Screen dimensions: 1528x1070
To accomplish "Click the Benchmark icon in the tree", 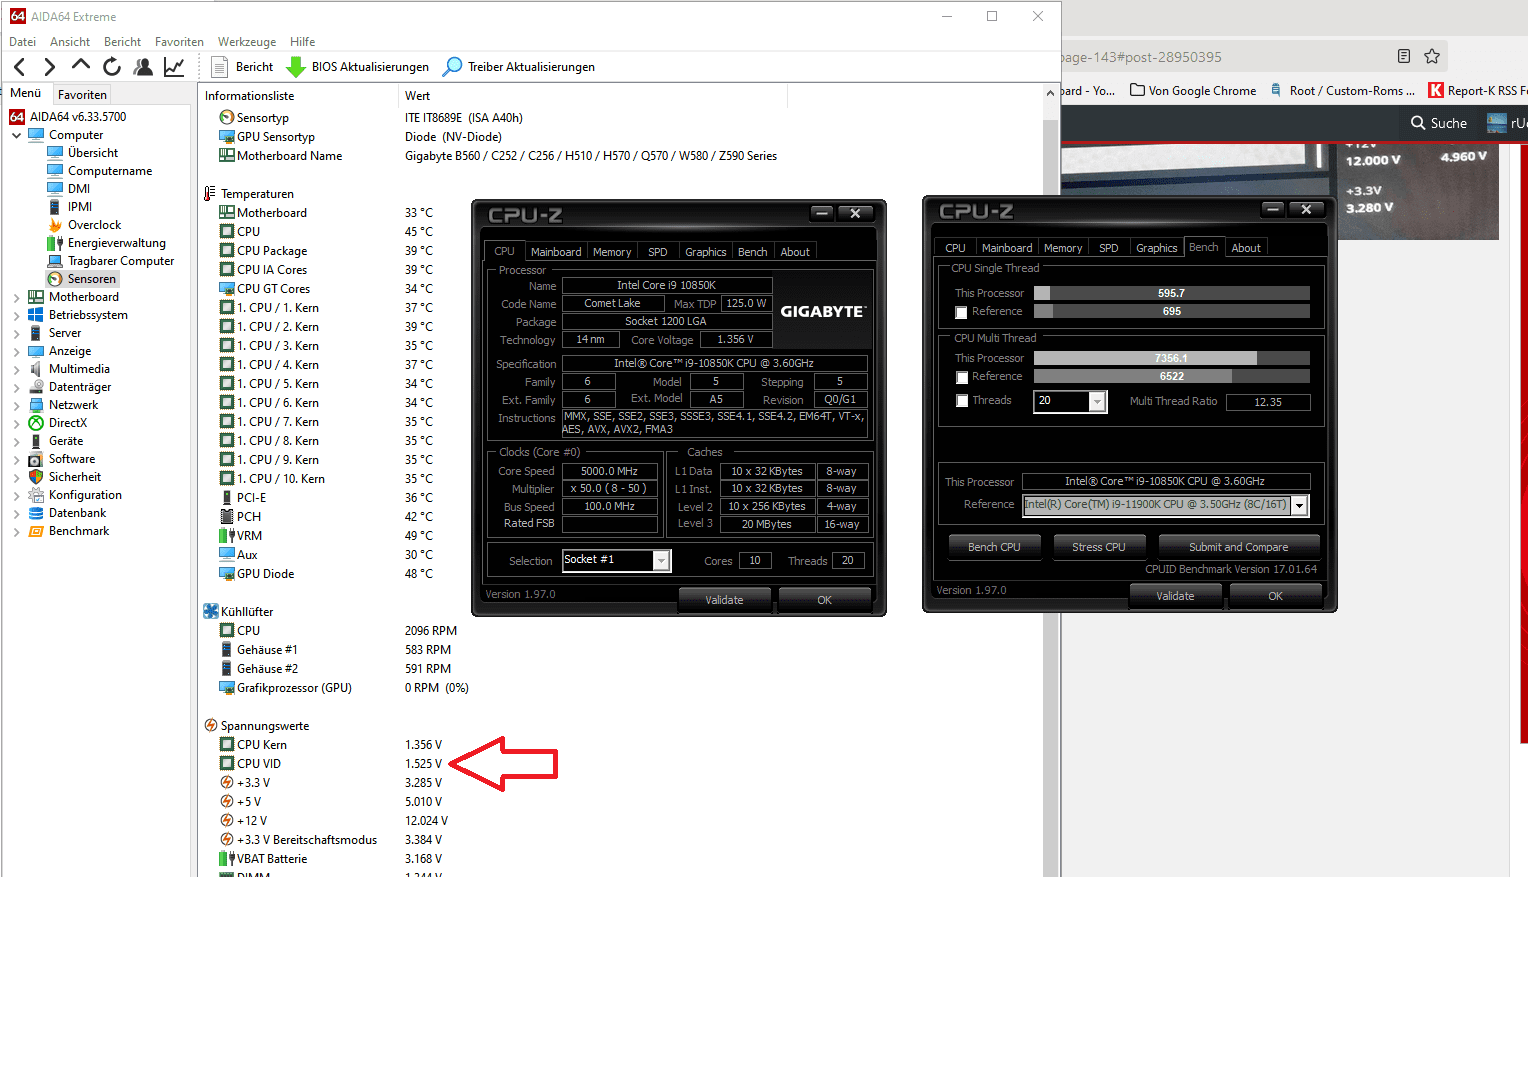I will click(36, 531).
